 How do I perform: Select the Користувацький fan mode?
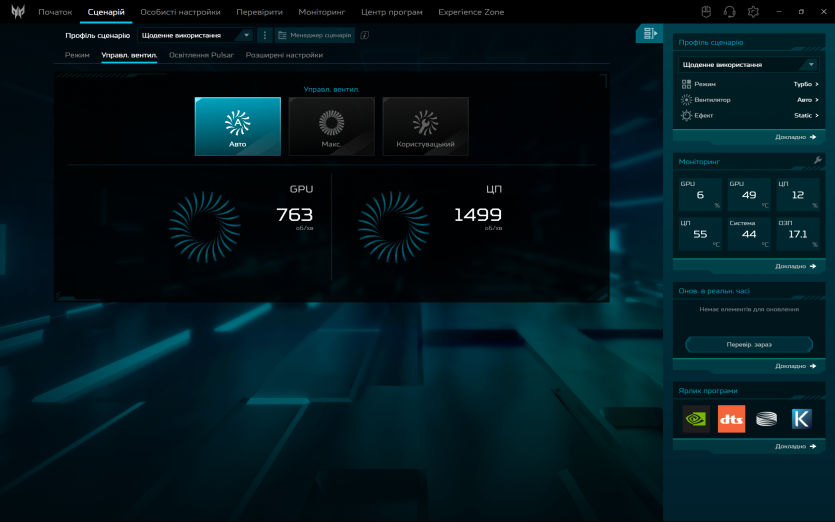click(425, 126)
